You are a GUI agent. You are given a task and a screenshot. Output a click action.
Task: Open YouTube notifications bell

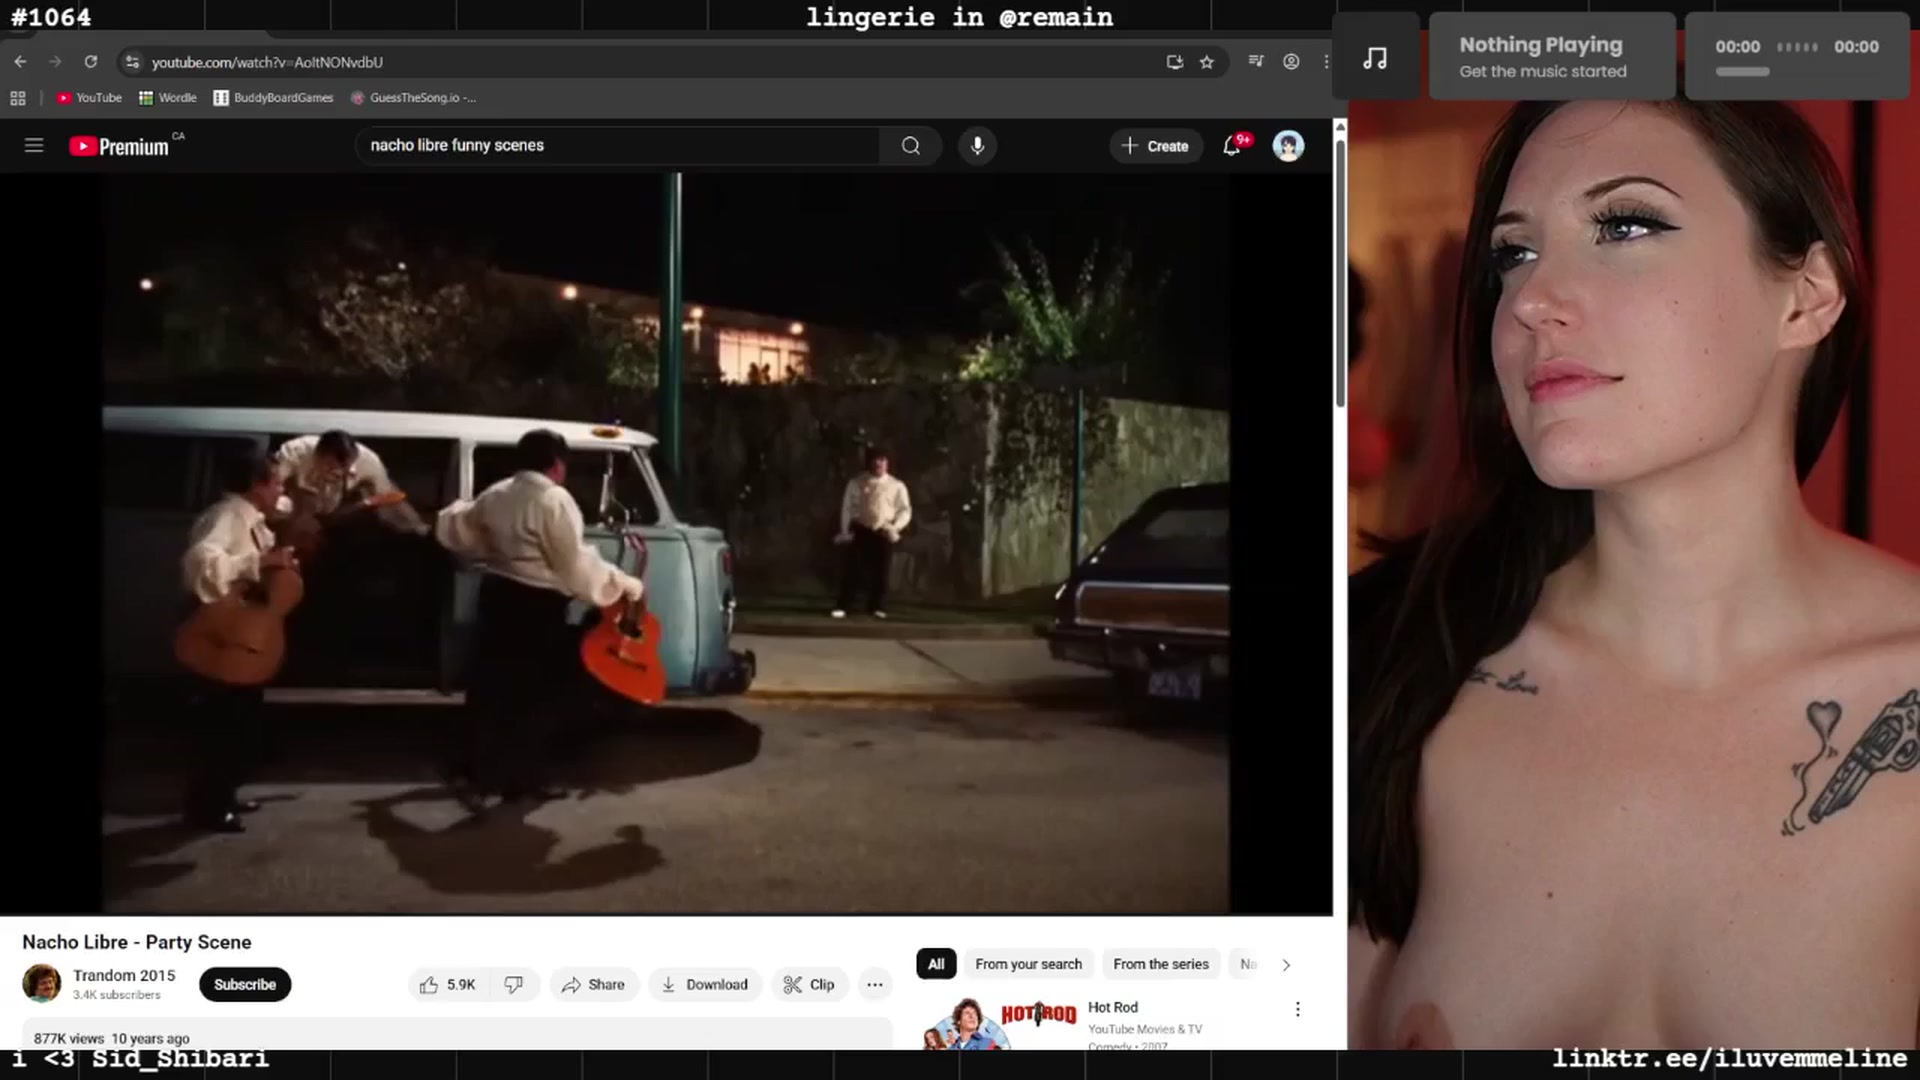pyautogui.click(x=1232, y=146)
